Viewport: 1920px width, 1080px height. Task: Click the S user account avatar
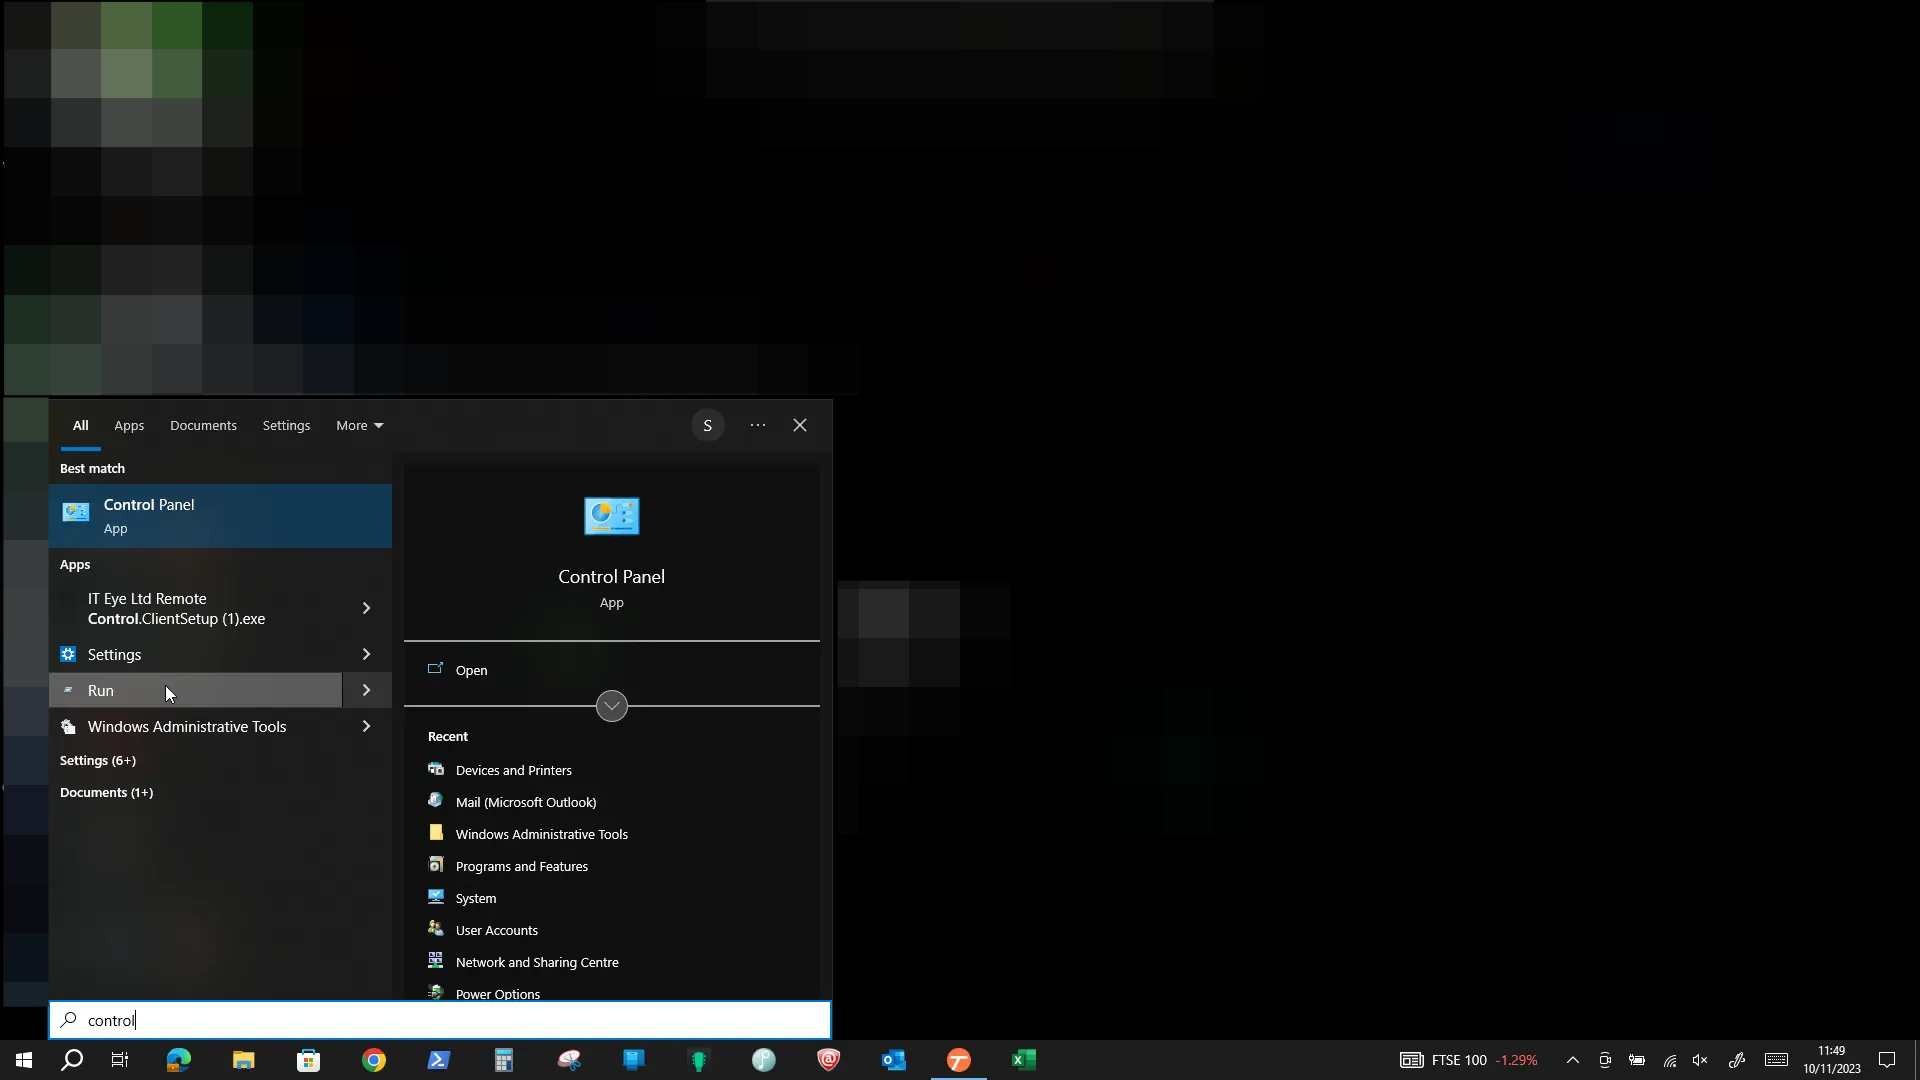click(708, 426)
